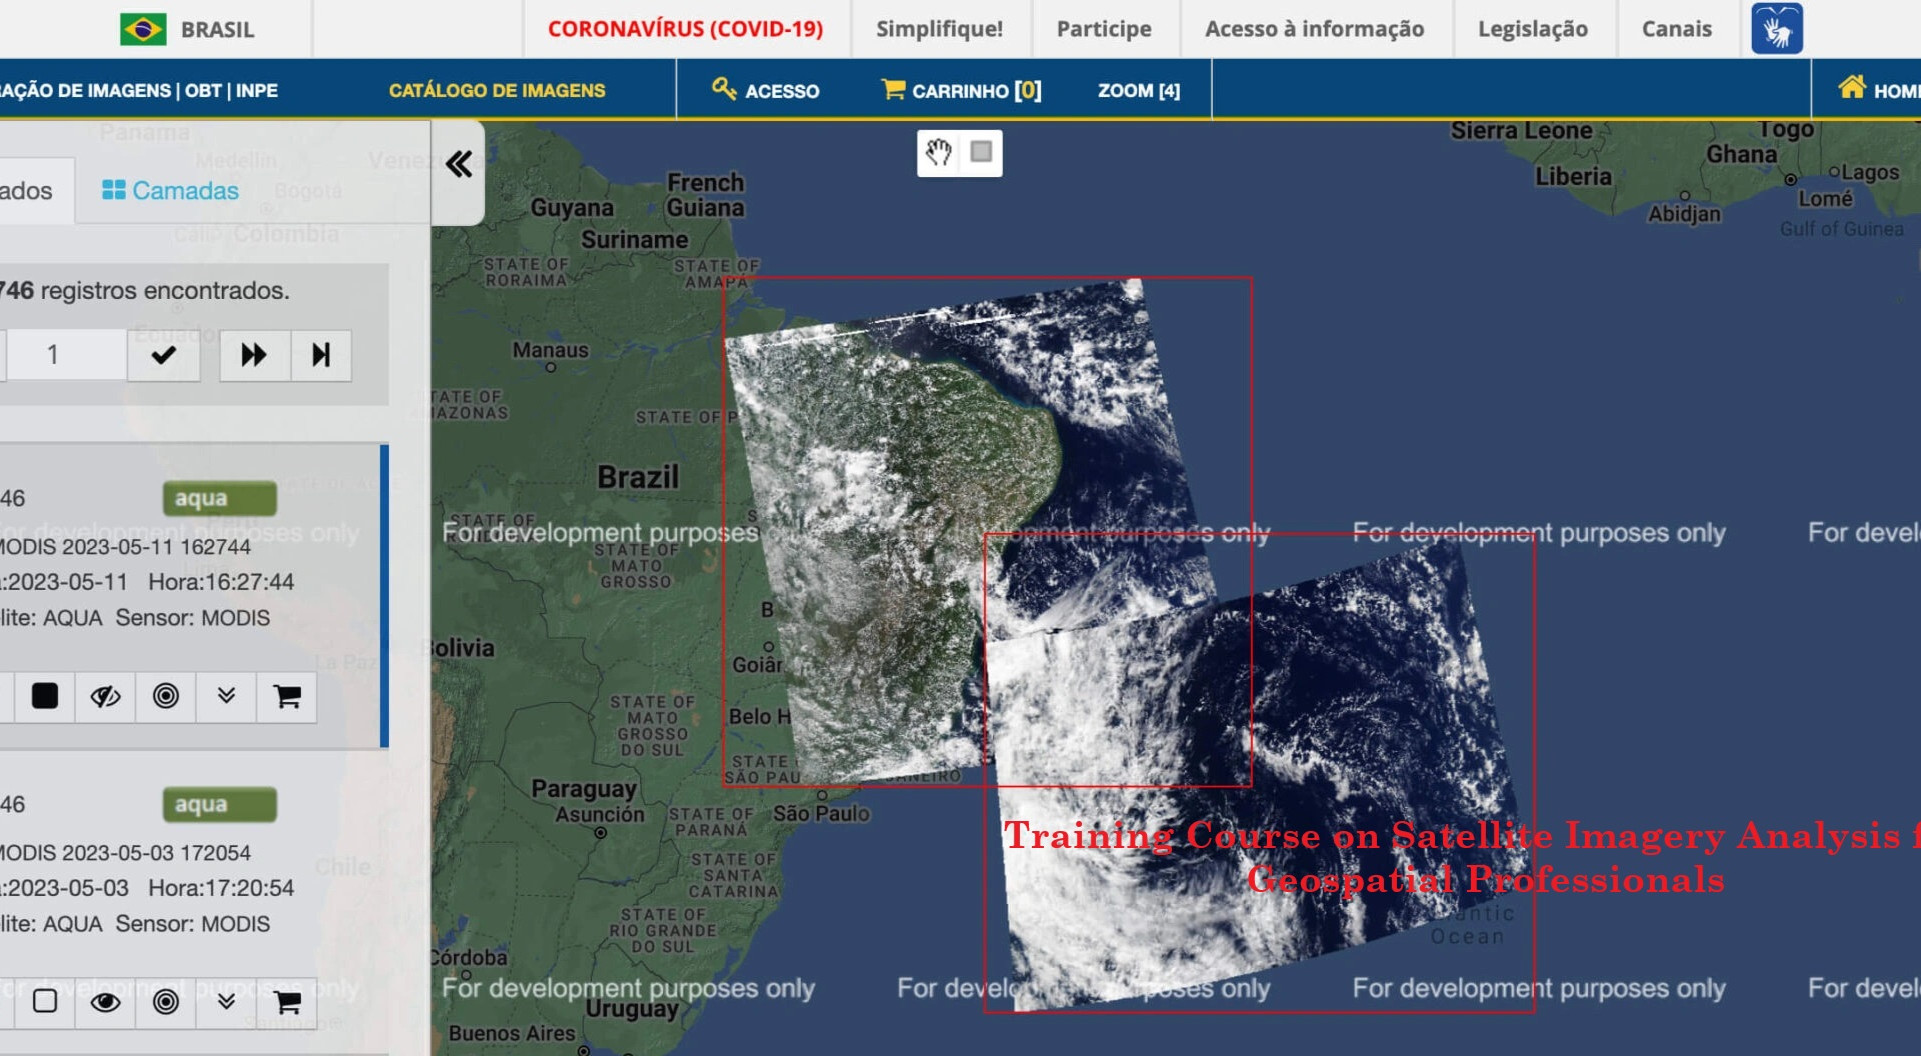The height and width of the screenshot is (1056, 1921).
Task: Select the pan hand tool on map
Action: 938,153
